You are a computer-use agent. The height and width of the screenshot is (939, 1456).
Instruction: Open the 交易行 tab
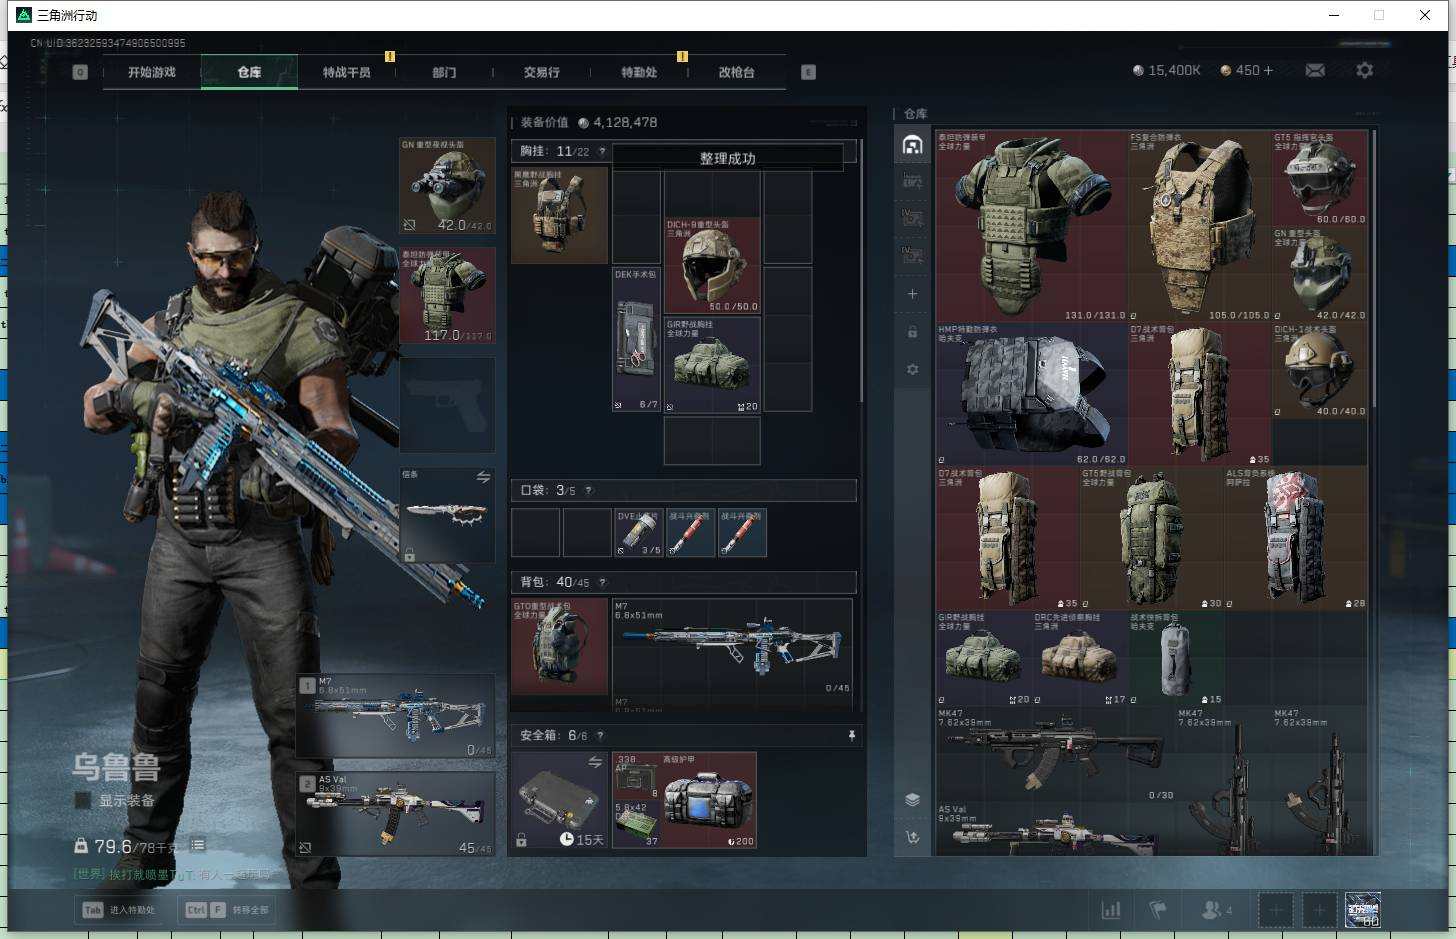point(541,72)
